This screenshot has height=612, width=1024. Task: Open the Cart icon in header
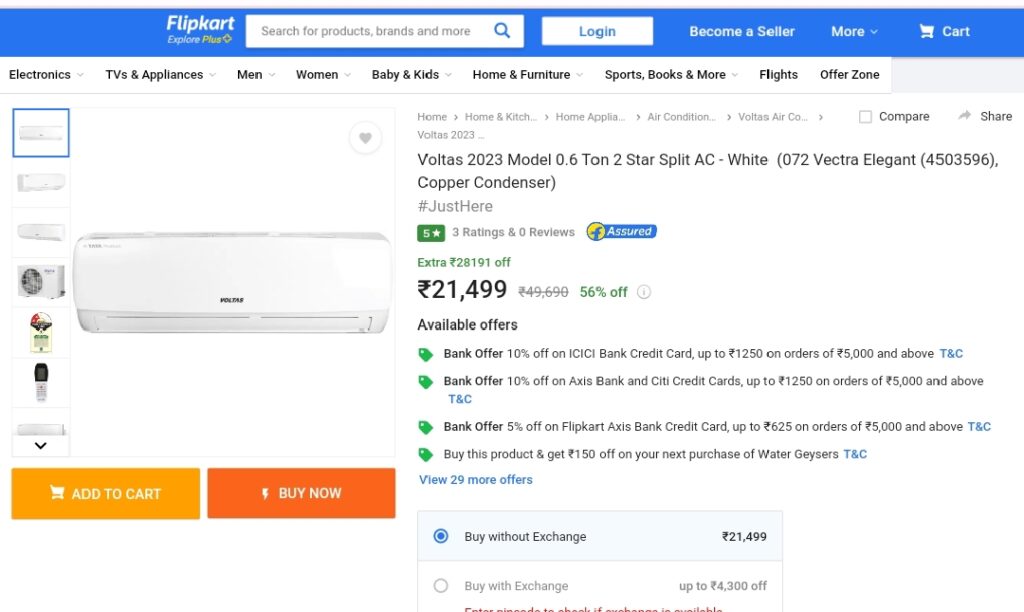coord(926,31)
